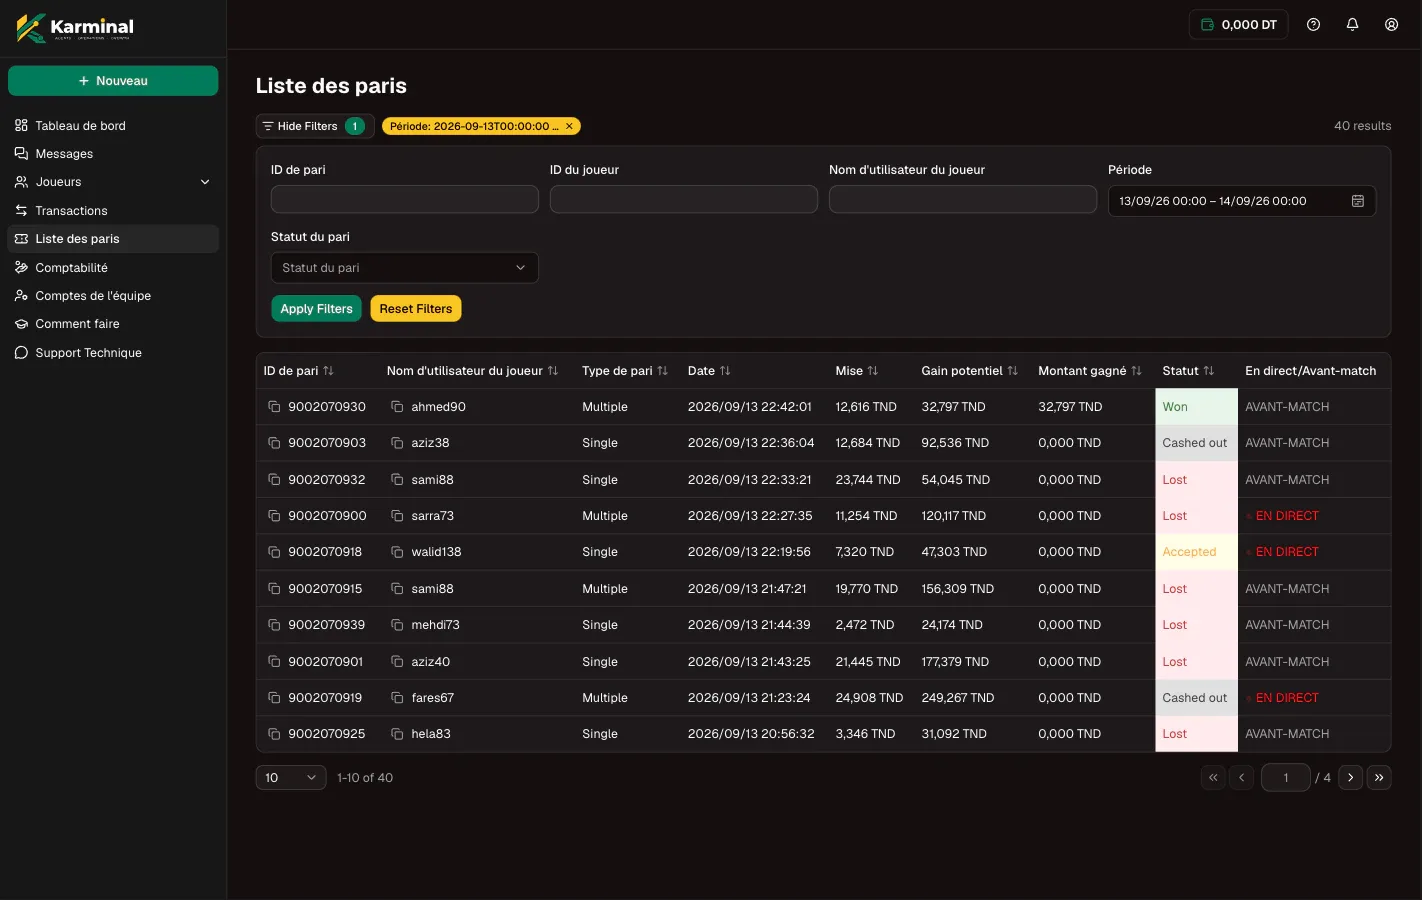The image size is (1422, 900).
Task: Focus the ID de pari input
Action: 405,200
